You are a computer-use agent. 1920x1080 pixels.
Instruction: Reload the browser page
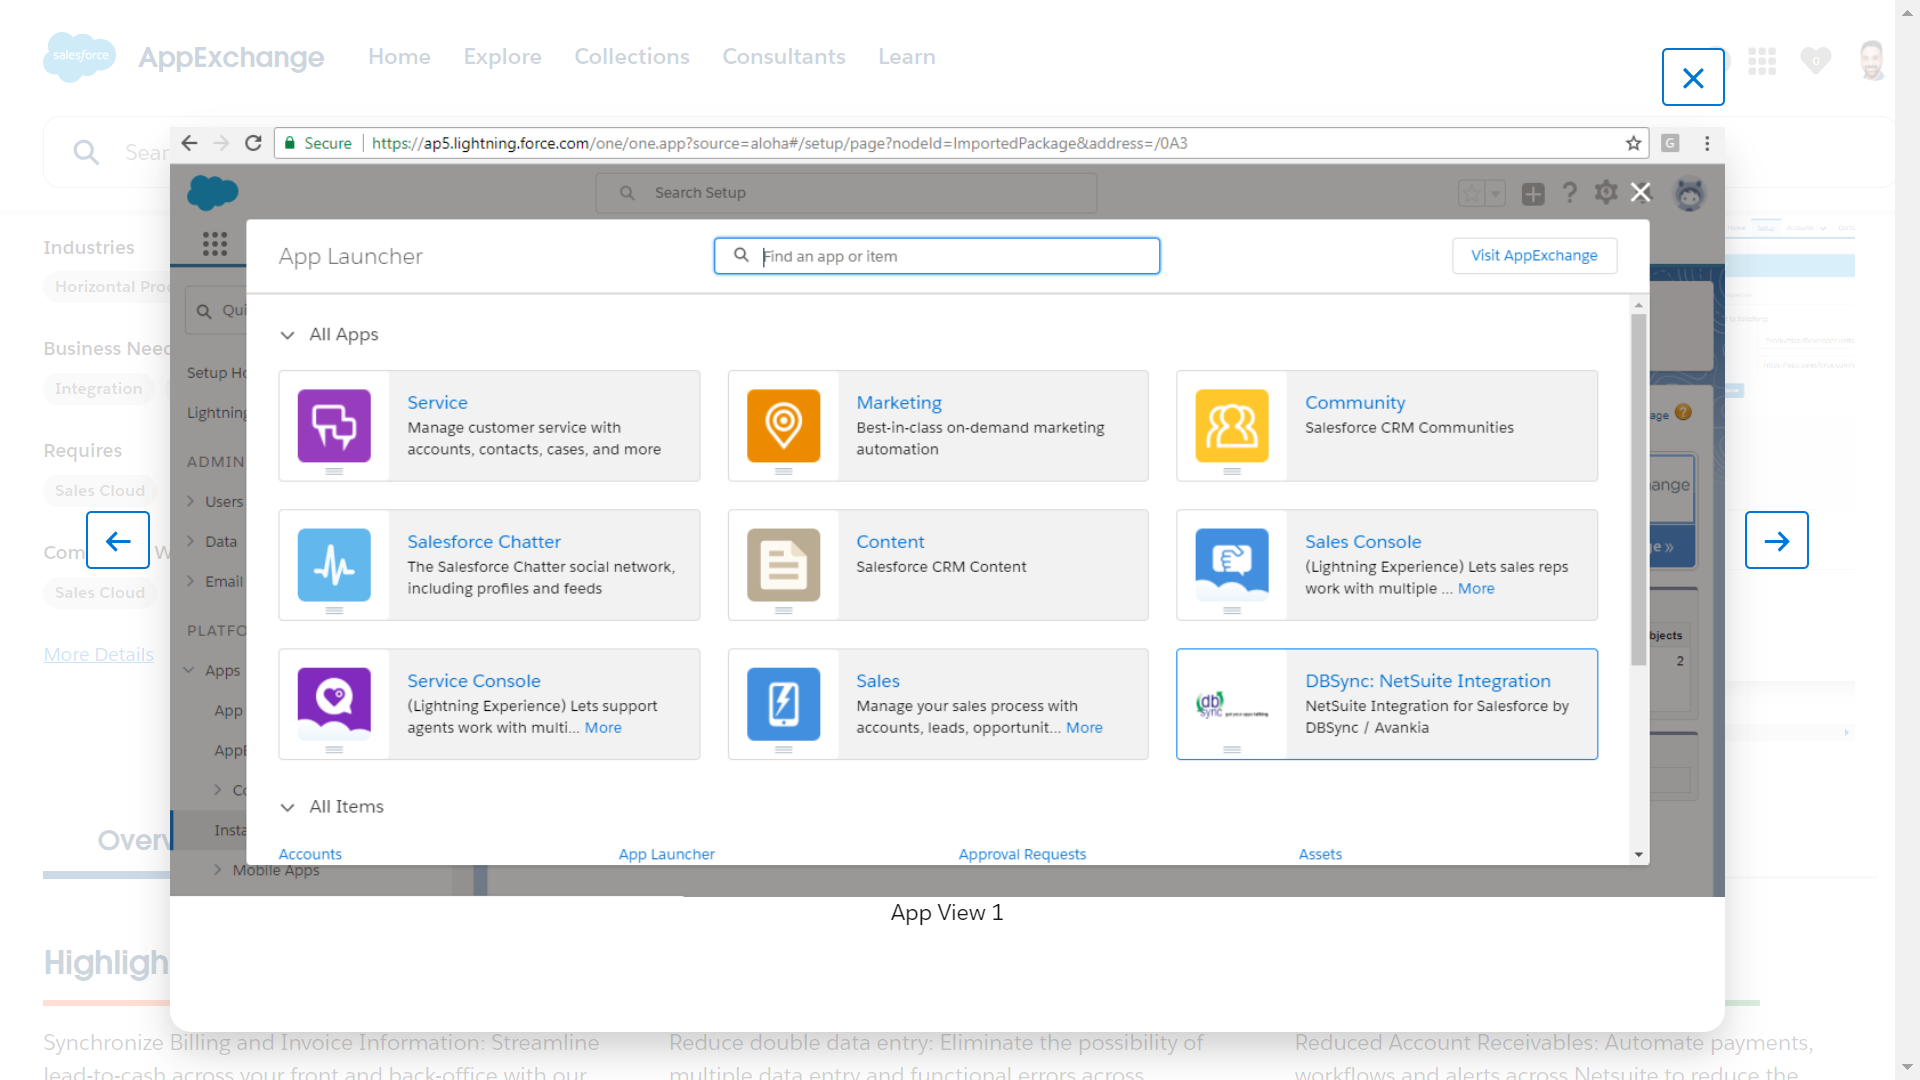coord(253,143)
